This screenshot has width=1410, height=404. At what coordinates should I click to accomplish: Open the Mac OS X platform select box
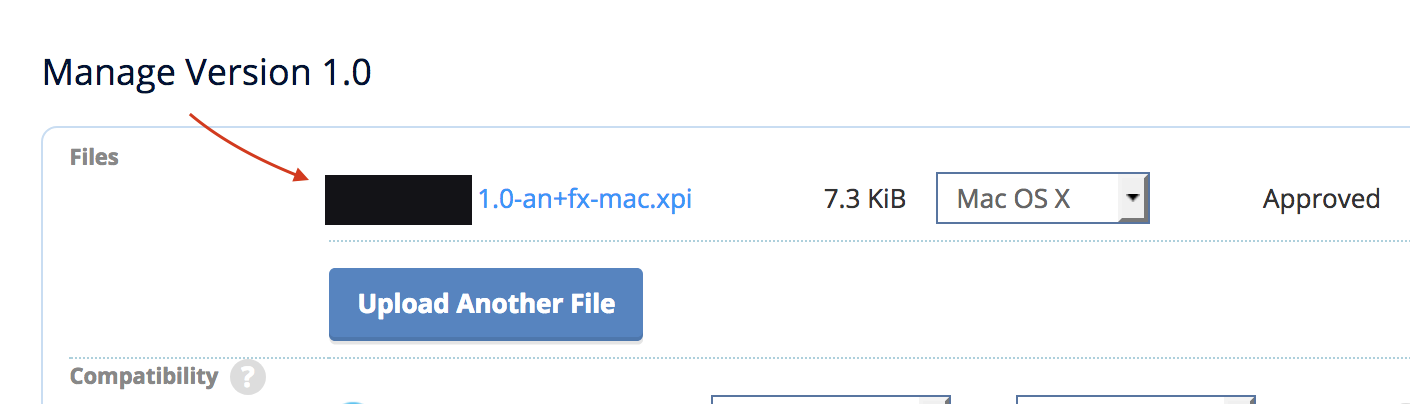1042,198
